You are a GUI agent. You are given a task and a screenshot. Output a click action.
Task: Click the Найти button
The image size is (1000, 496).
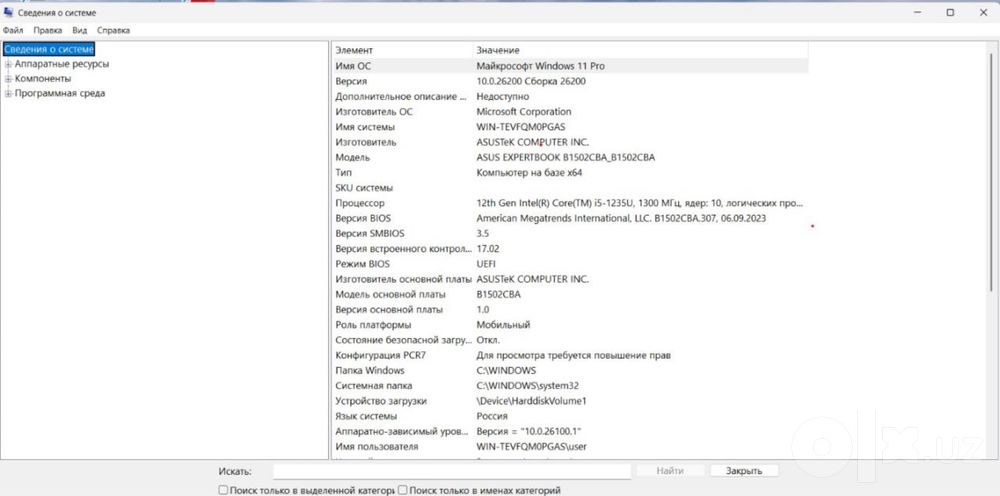(x=670, y=470)
